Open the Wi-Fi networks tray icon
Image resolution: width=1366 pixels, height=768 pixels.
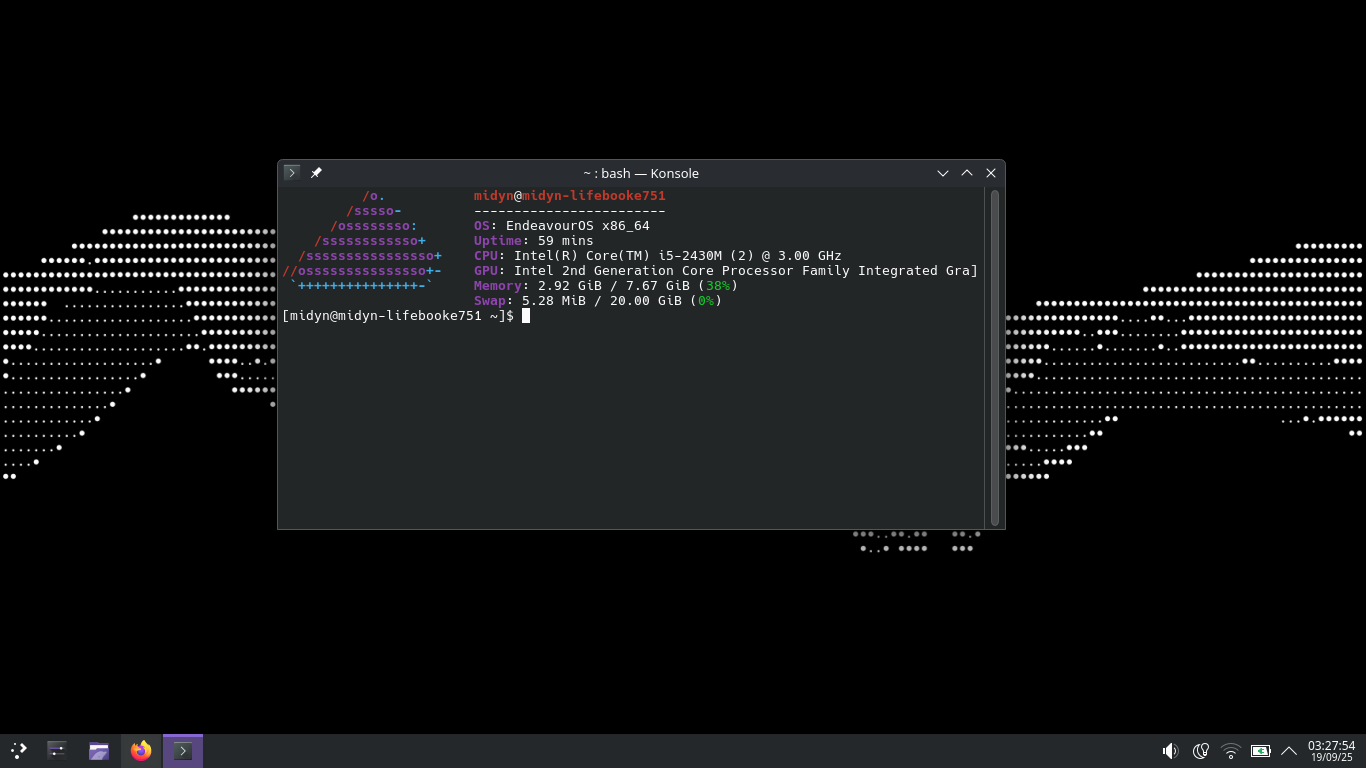coord(1231,750)
